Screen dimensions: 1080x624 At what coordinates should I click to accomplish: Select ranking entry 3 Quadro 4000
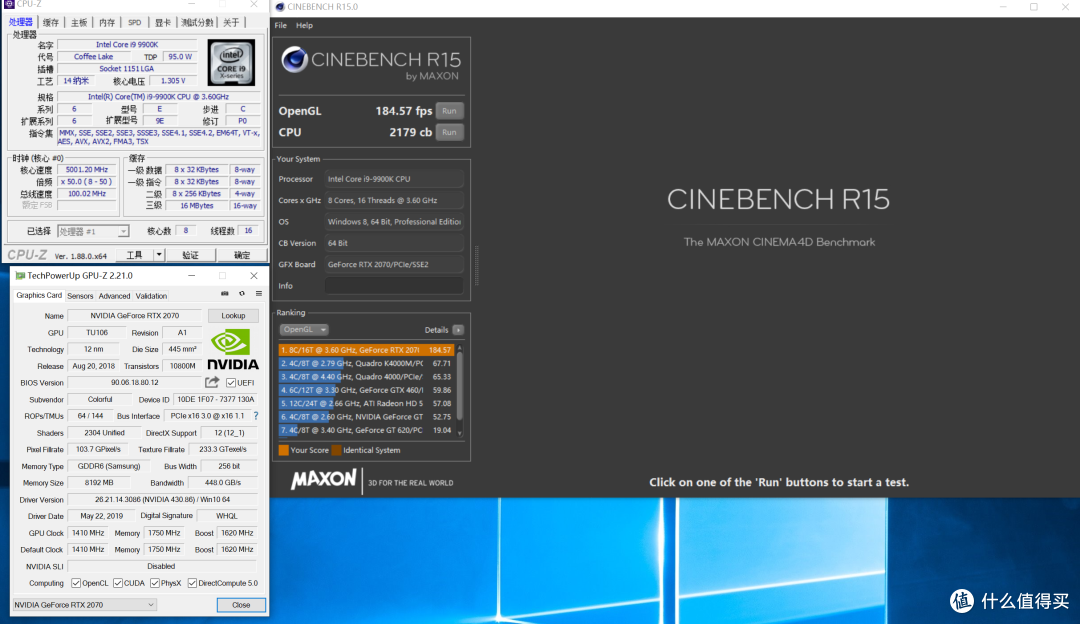[x=366, y=377]
